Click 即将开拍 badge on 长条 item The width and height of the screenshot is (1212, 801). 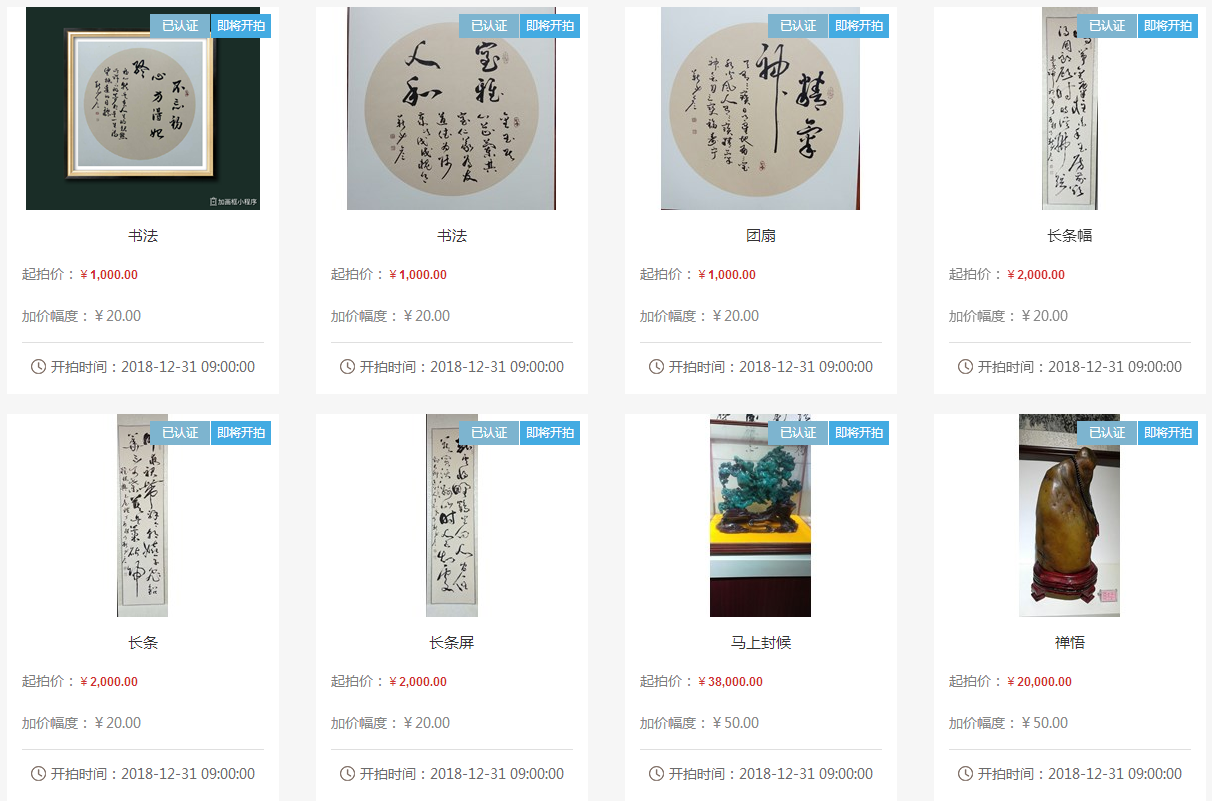click(241, 433)
